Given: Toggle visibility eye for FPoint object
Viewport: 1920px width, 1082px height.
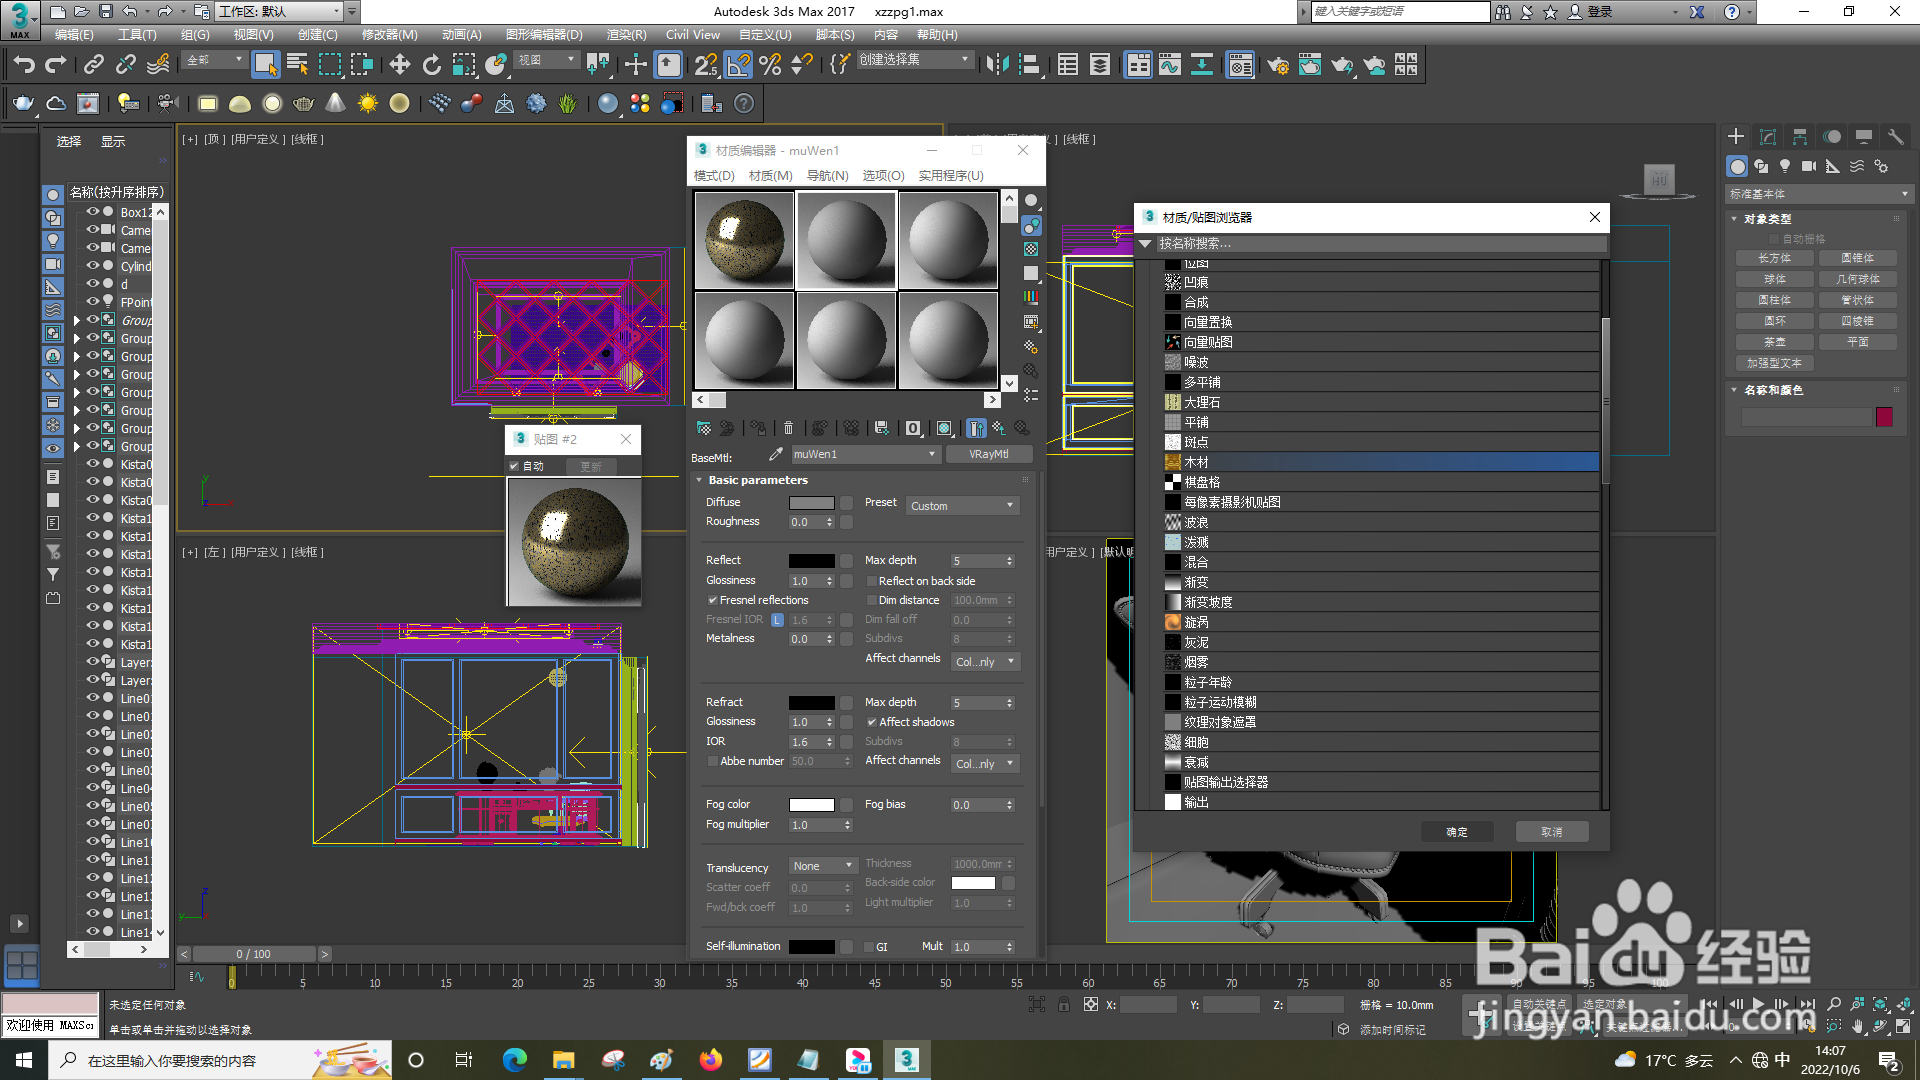Looking at the screenshot, I should pos(93,302).
